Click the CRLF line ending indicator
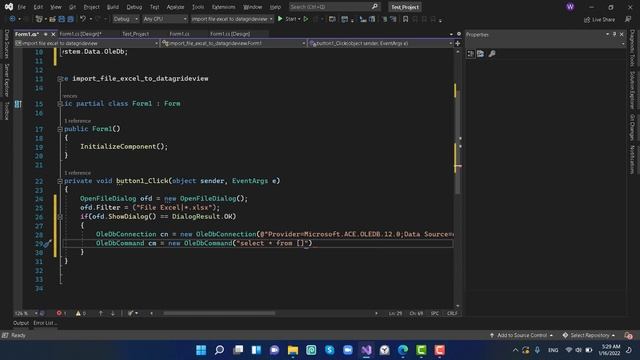The image size is (640, 360). tap(452, 313)
